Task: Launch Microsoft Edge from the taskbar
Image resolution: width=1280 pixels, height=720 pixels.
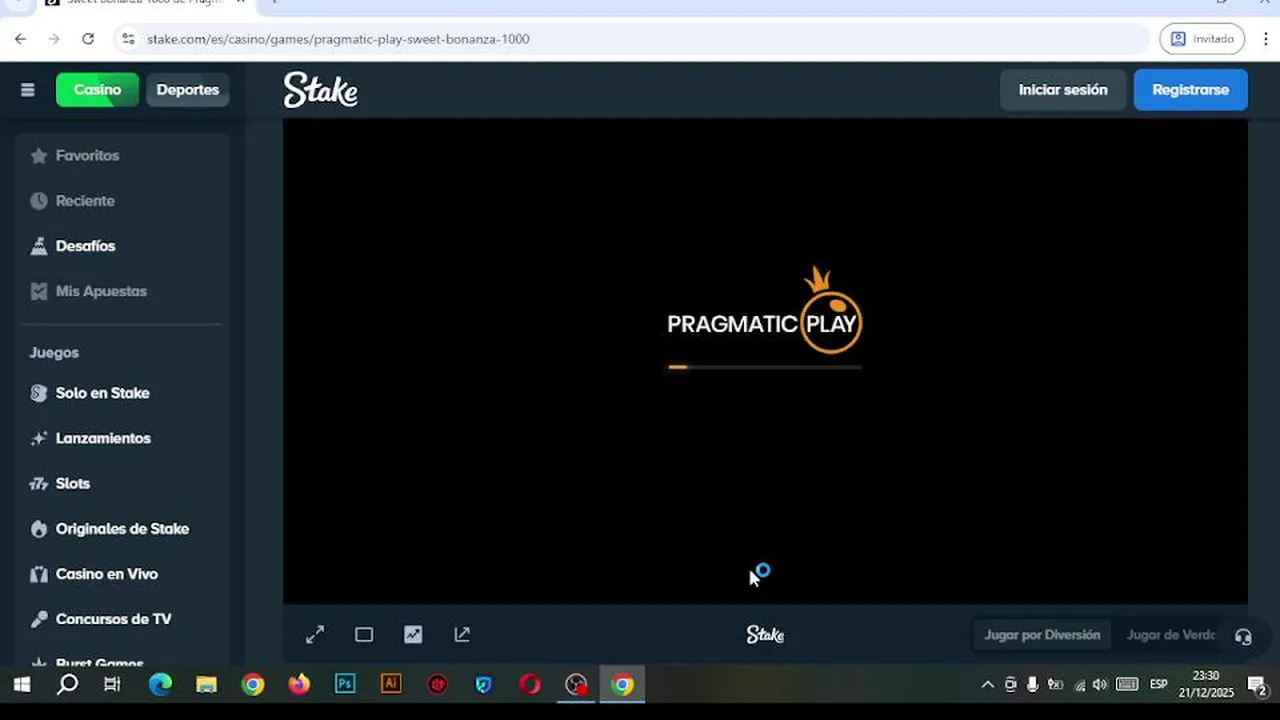Action: [x=160, y=685]
